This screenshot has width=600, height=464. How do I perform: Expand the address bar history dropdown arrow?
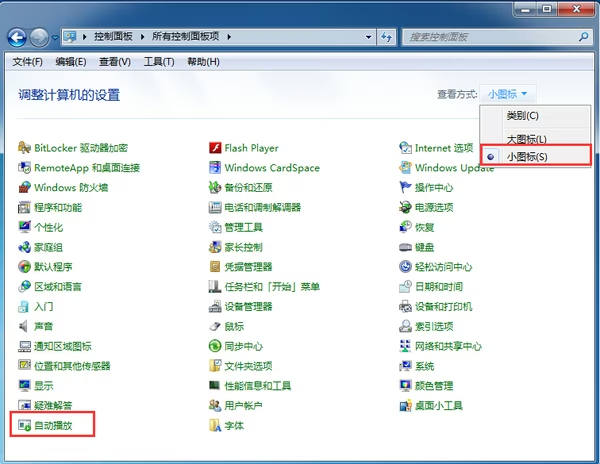(368, 37)
